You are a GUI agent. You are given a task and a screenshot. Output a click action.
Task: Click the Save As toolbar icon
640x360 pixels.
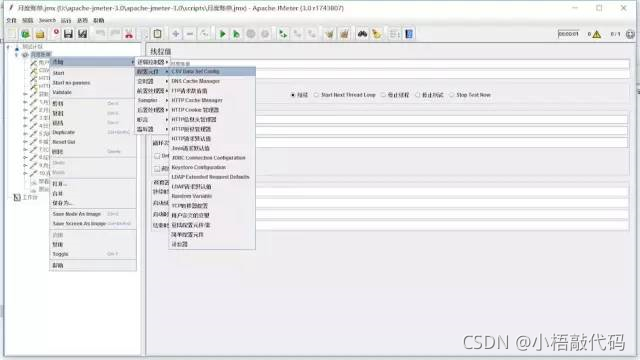coord(82,34)
